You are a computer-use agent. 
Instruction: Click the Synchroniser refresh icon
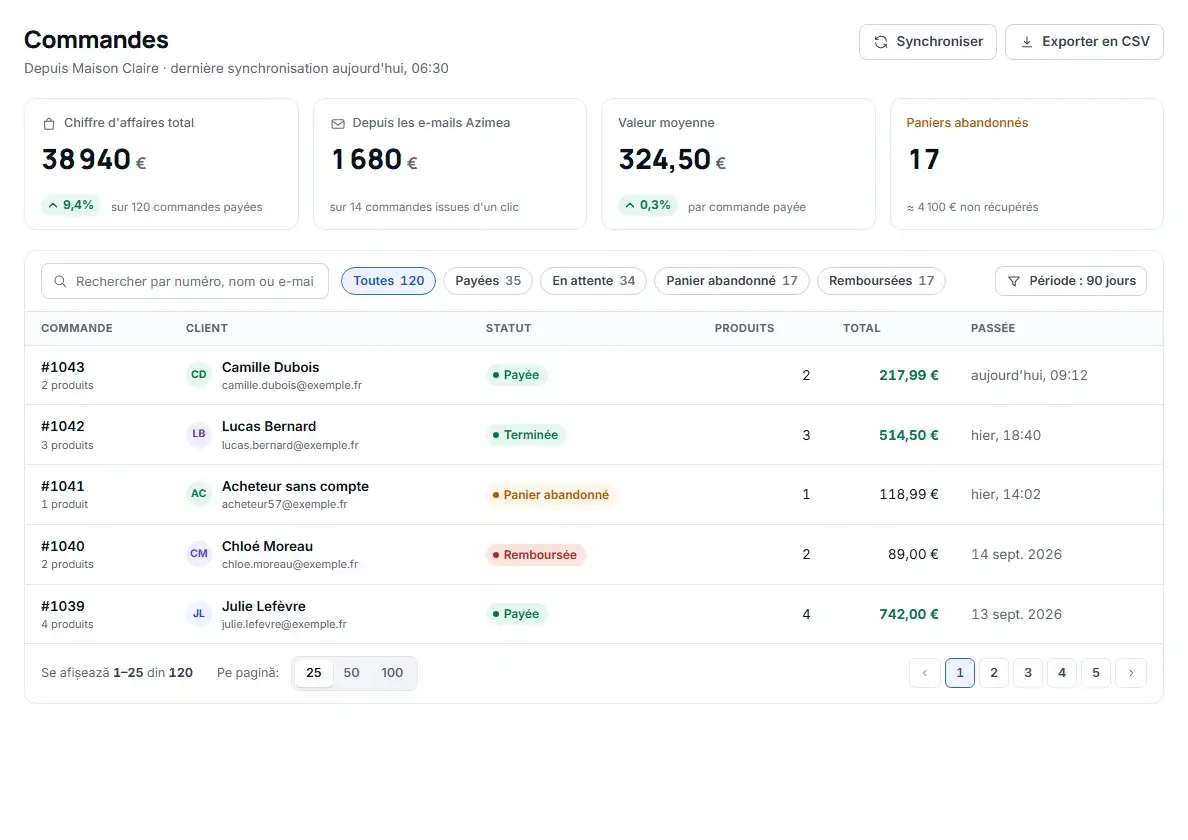pyautogui.click(x=880, y=42)
